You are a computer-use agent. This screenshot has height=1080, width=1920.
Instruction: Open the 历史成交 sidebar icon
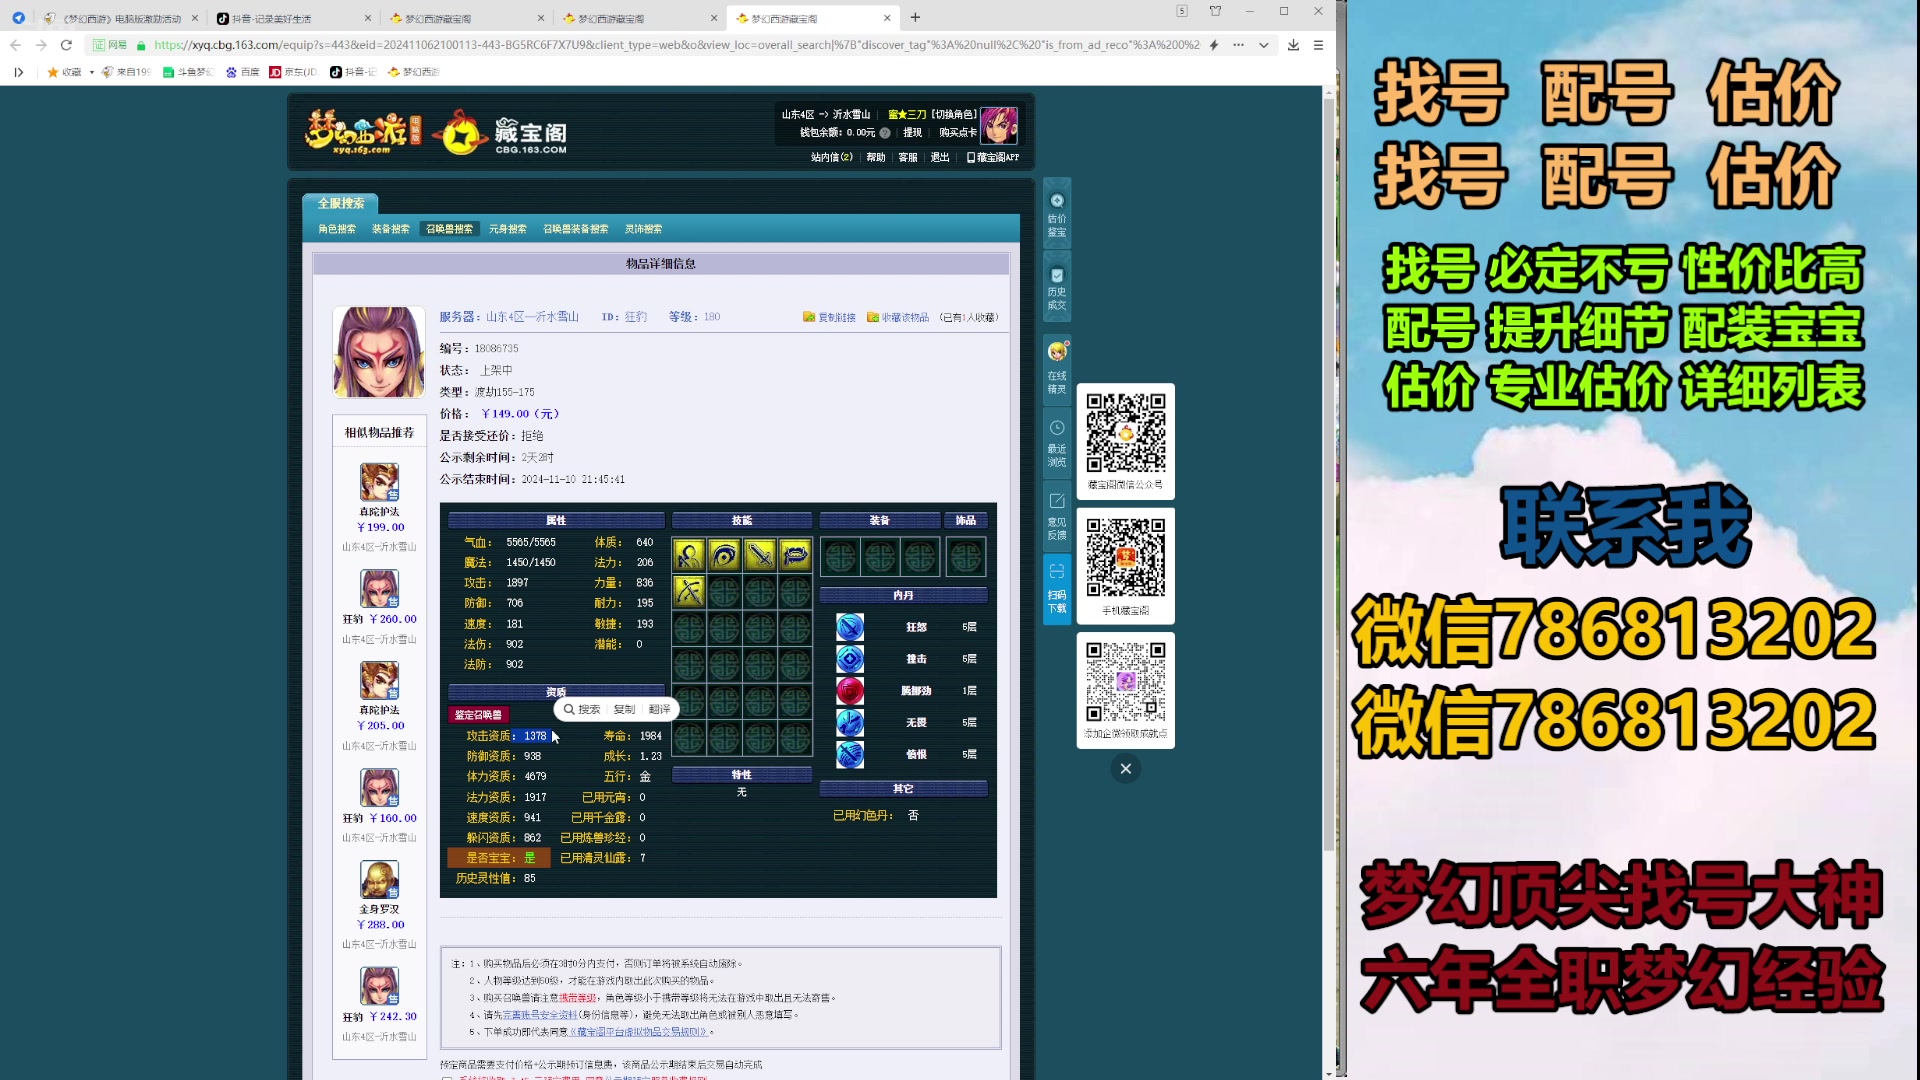[1057, 287]
